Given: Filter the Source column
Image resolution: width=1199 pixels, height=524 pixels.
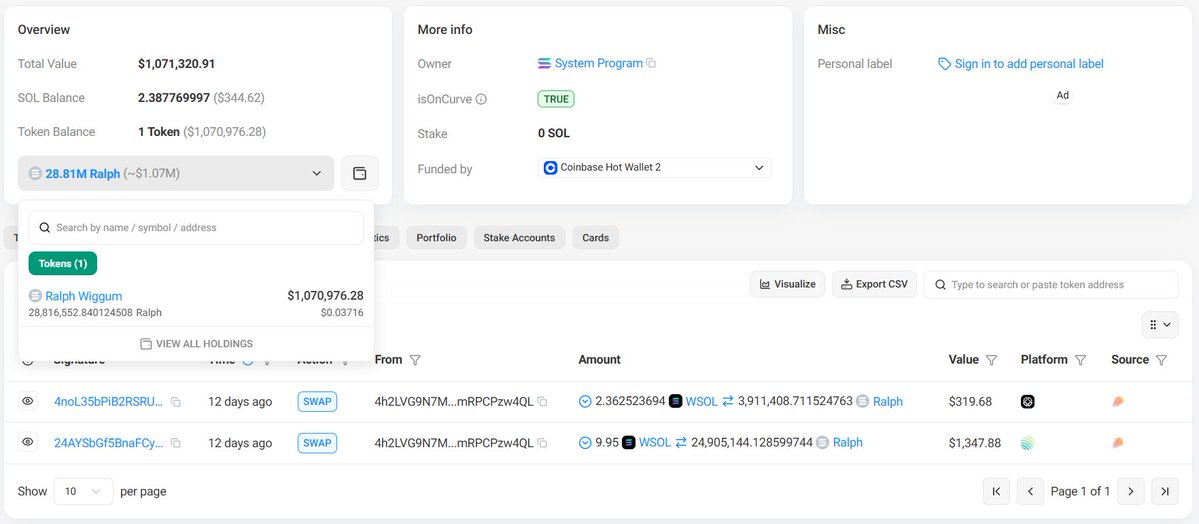Looking at the screenshot, I should click(1161, 360).
